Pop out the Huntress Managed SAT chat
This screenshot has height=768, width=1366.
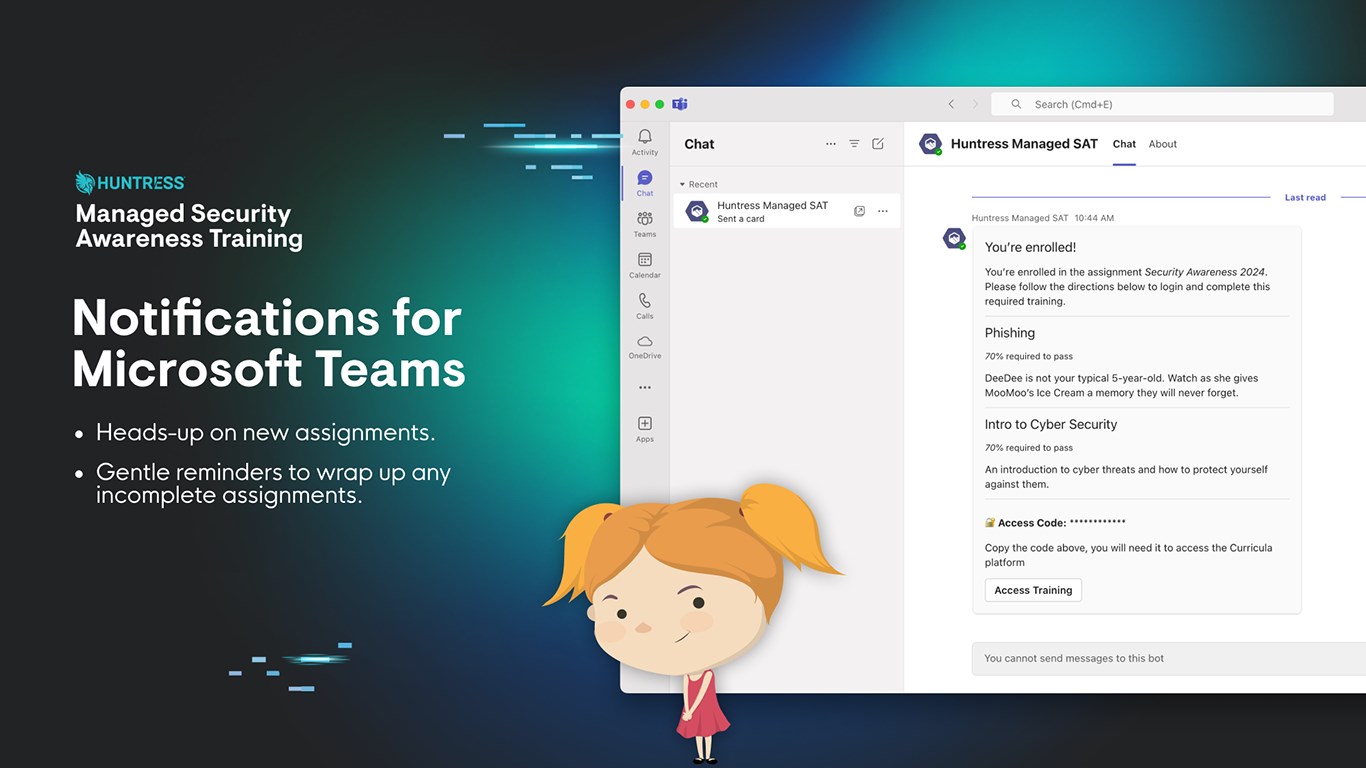(x=859, y=211)
